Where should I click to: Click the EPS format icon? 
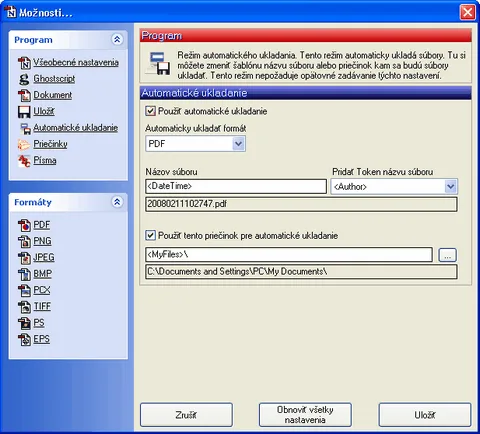pyautogui.click(x=24, y=339)
